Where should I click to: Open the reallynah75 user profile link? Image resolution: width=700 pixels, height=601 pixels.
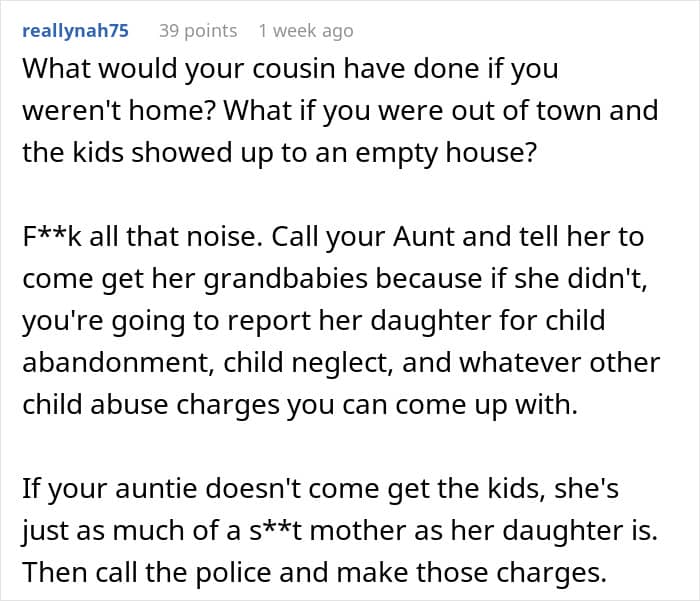coord(75,31)
